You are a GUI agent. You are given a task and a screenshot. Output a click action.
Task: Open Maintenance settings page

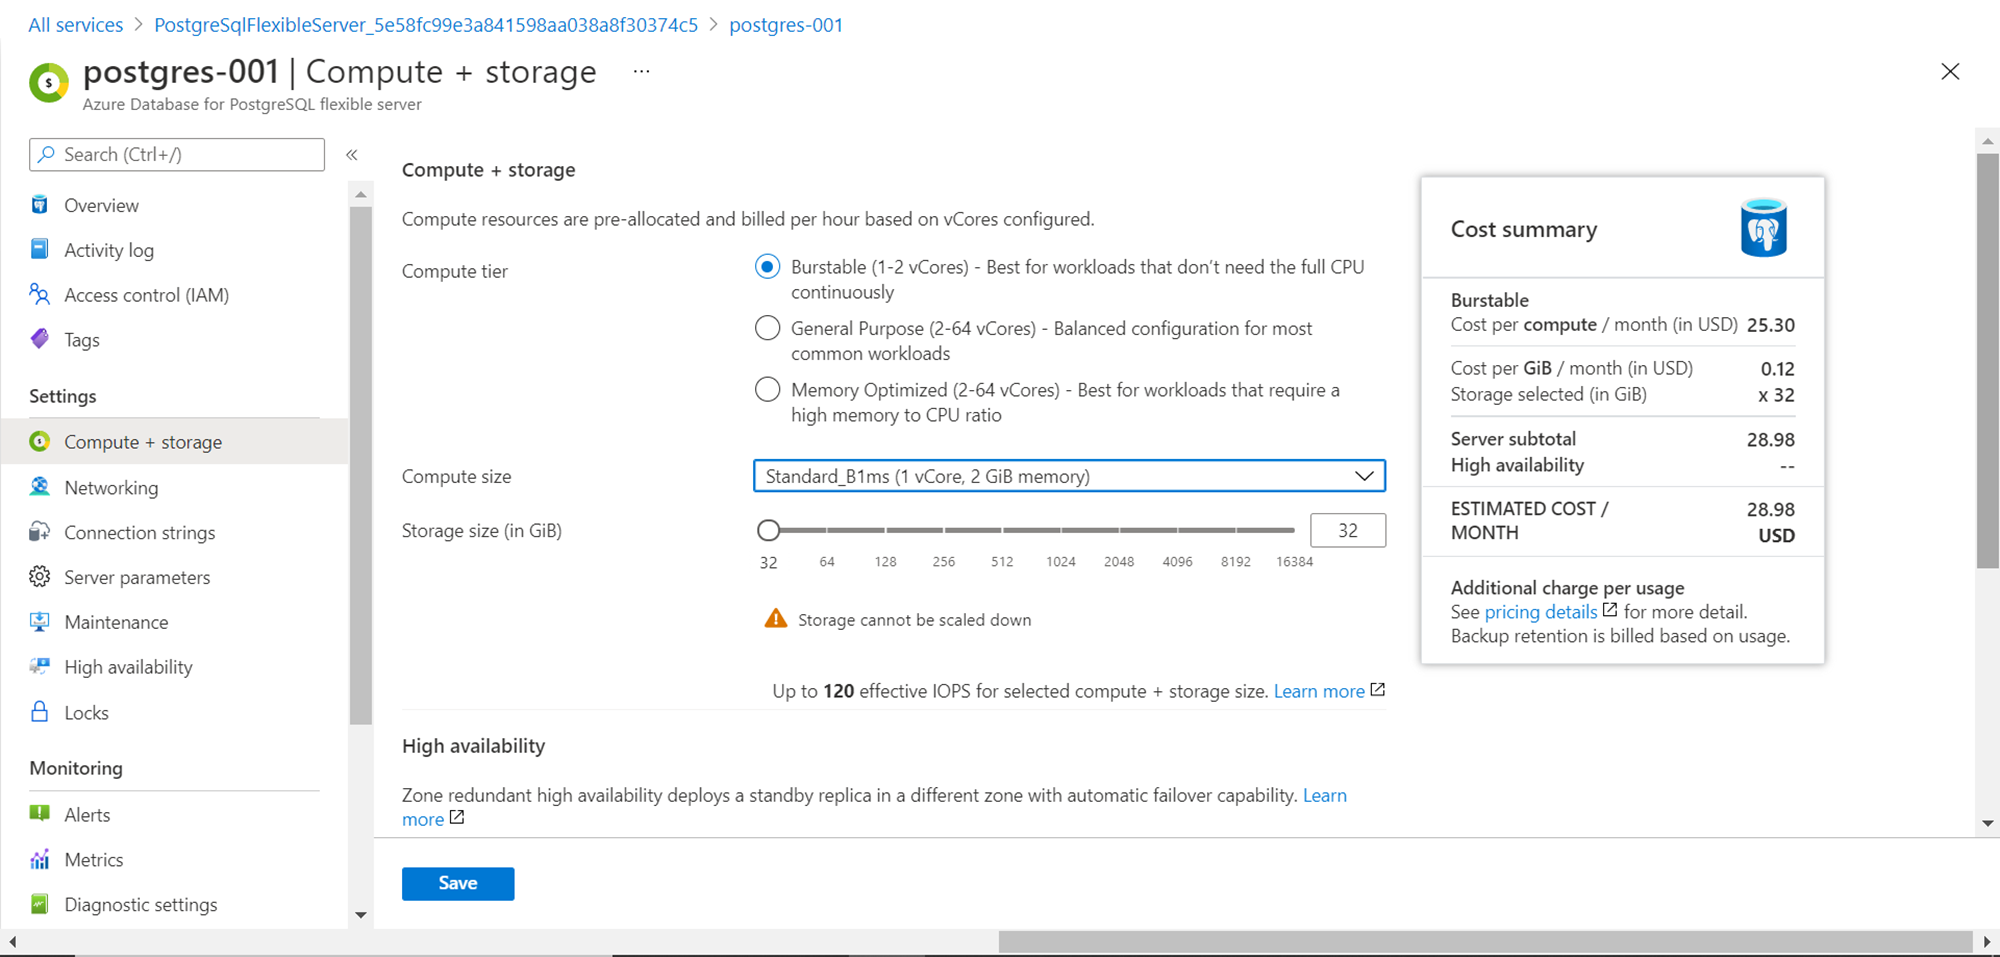coord(116,622)
